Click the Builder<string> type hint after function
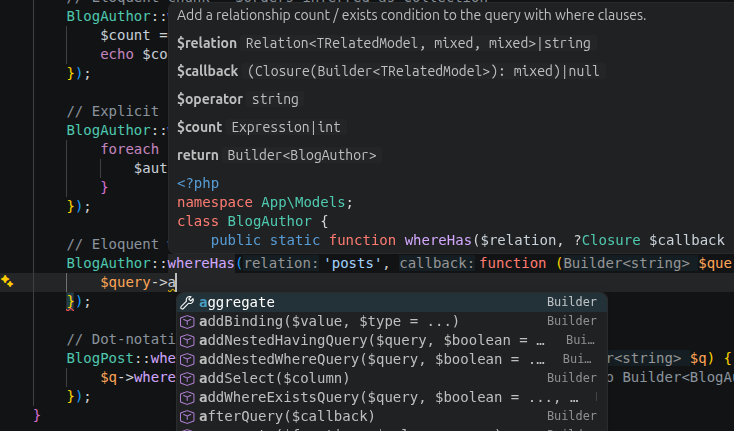Image resolution: width=734 pixels, height=431 pixels. pyautogui.click(x=626, y=263)
